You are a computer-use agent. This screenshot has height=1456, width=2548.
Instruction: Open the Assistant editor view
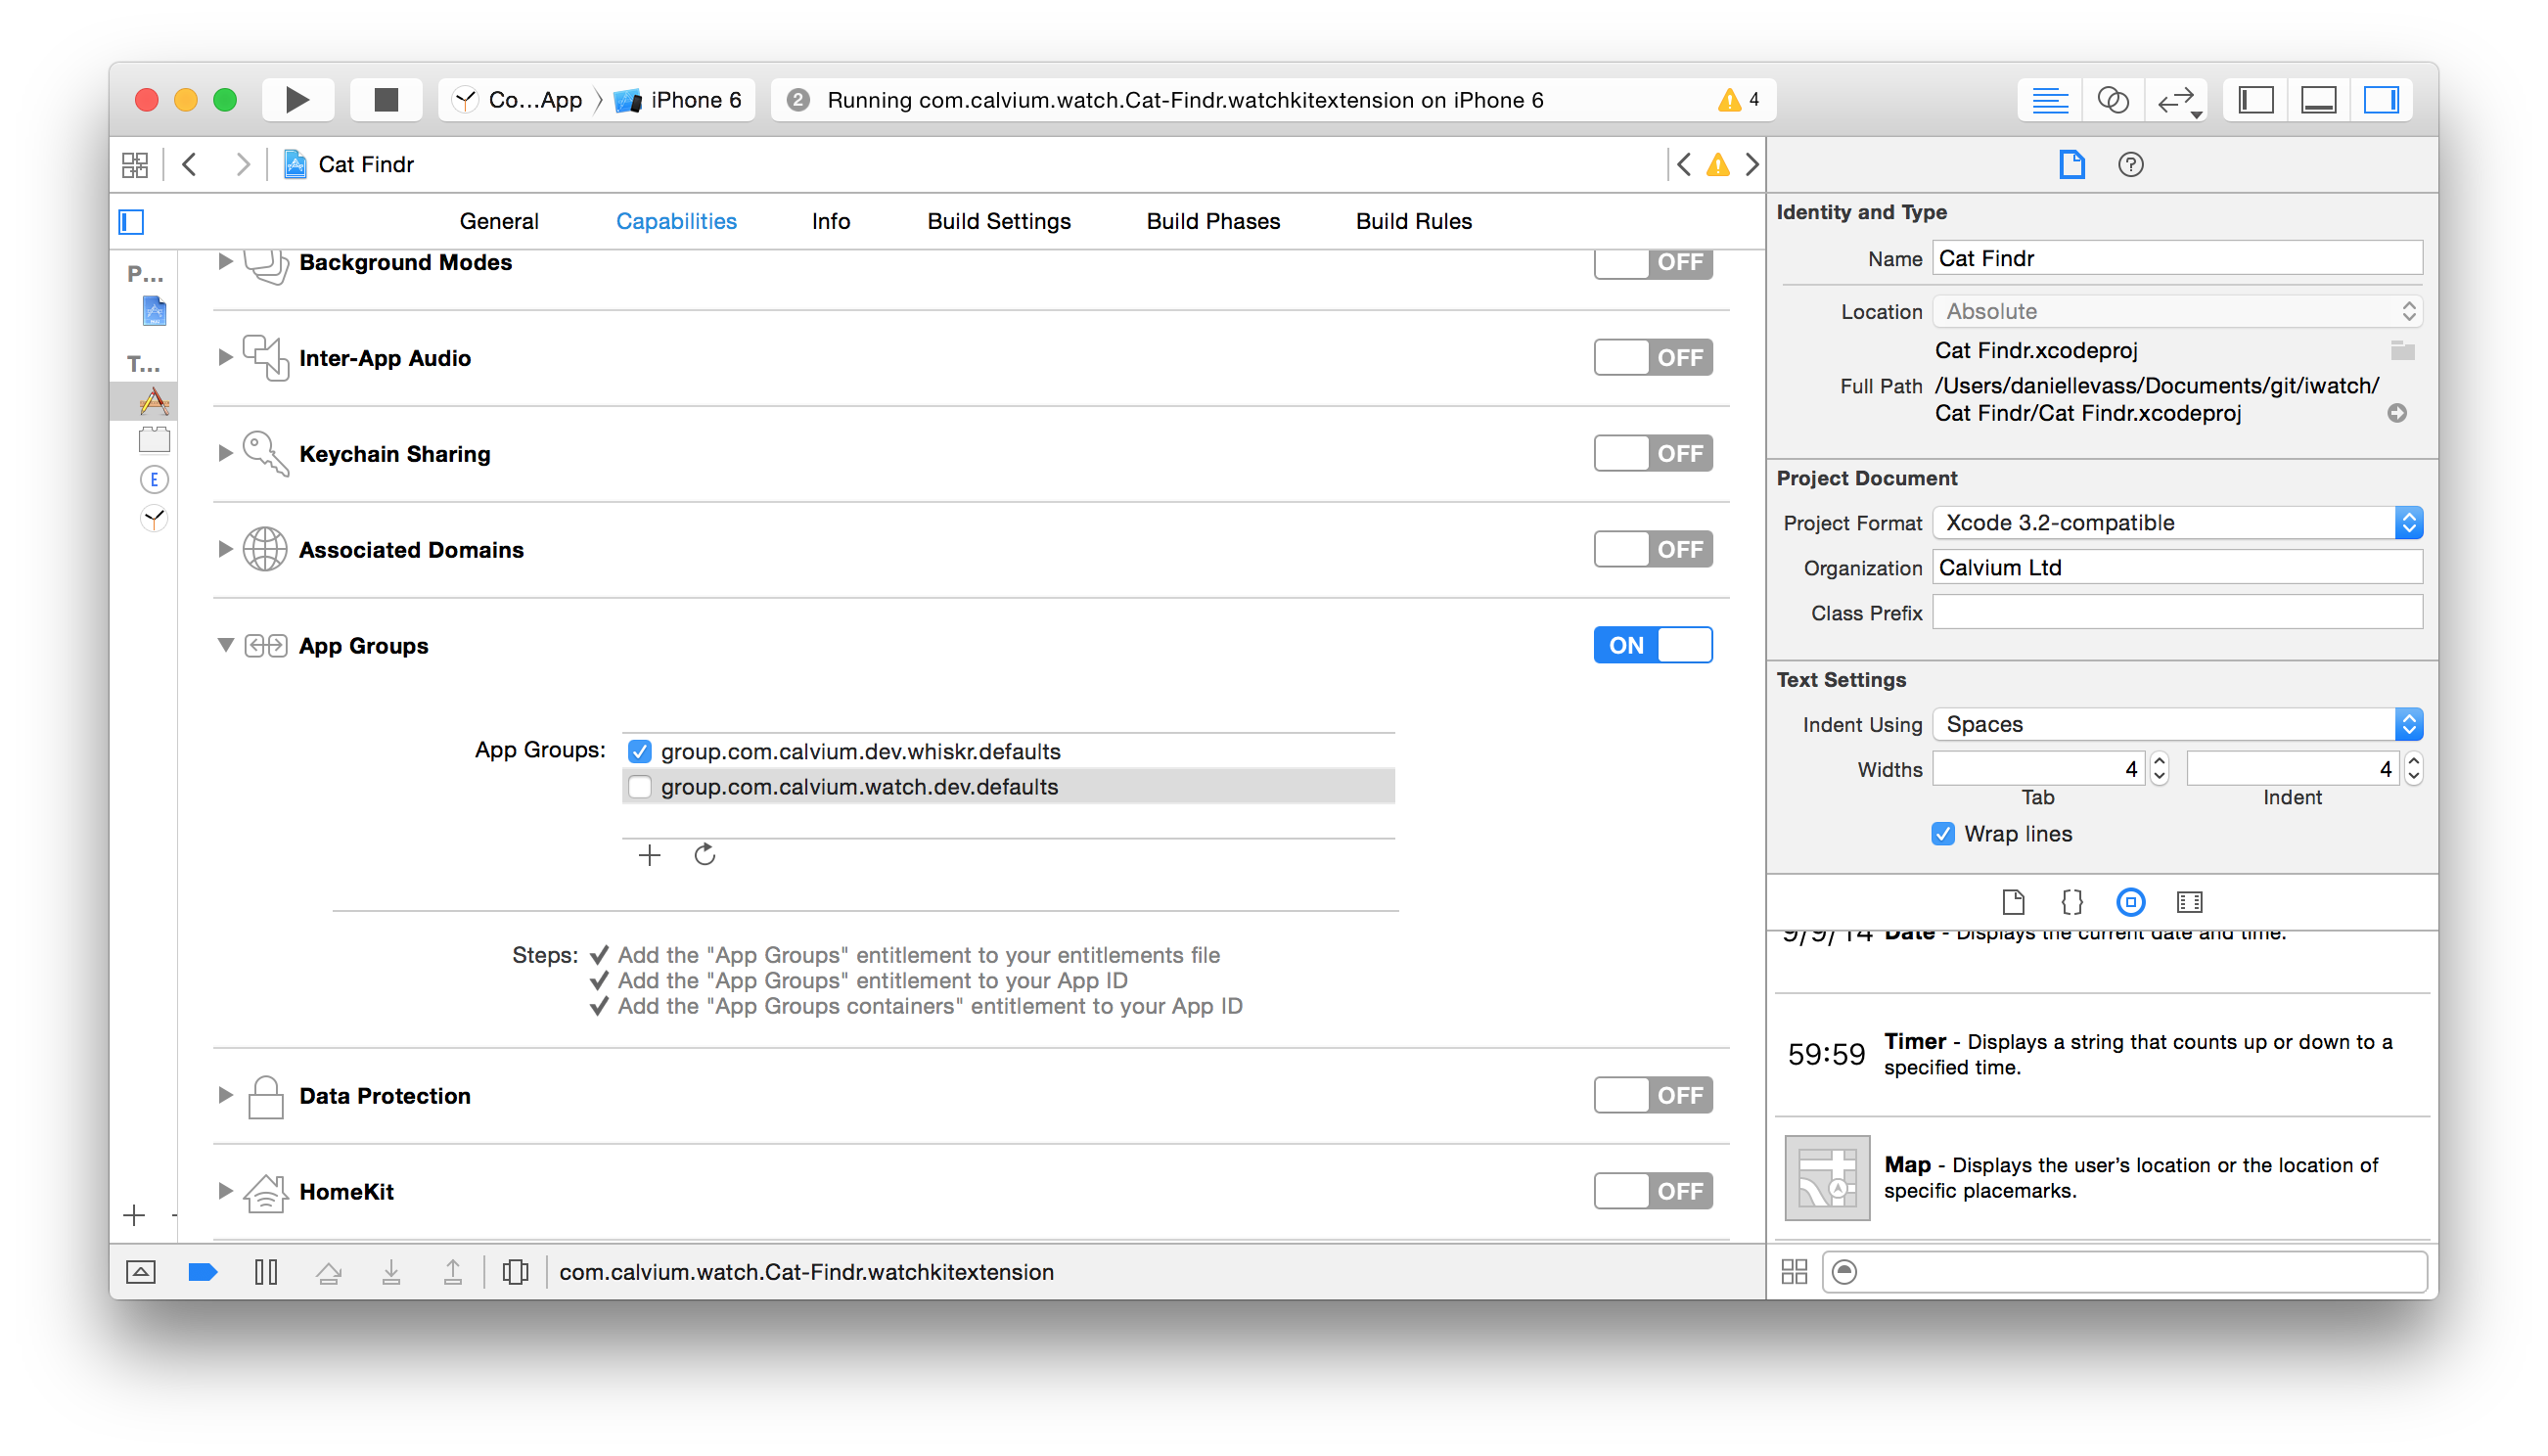click(2112, 100)
